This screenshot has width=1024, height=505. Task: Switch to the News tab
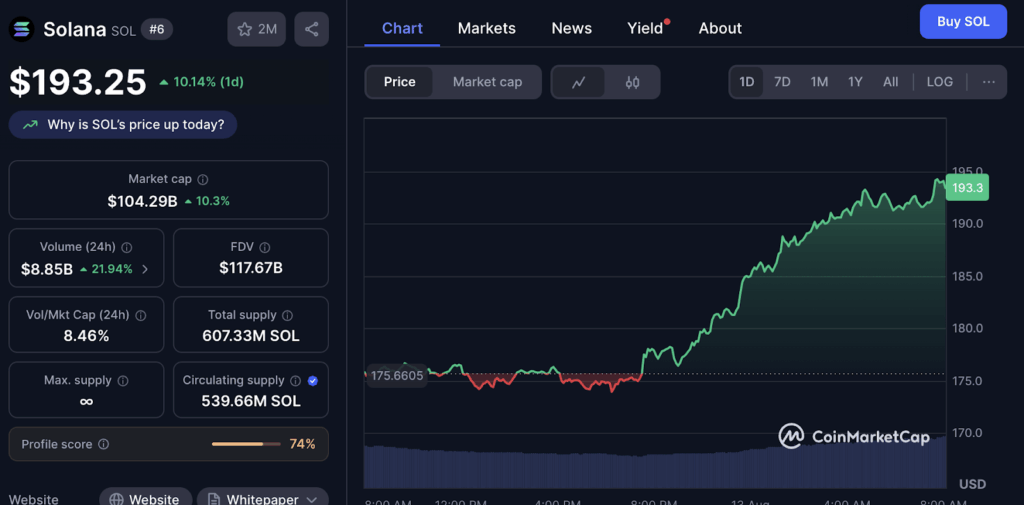(x=571, y=28)
